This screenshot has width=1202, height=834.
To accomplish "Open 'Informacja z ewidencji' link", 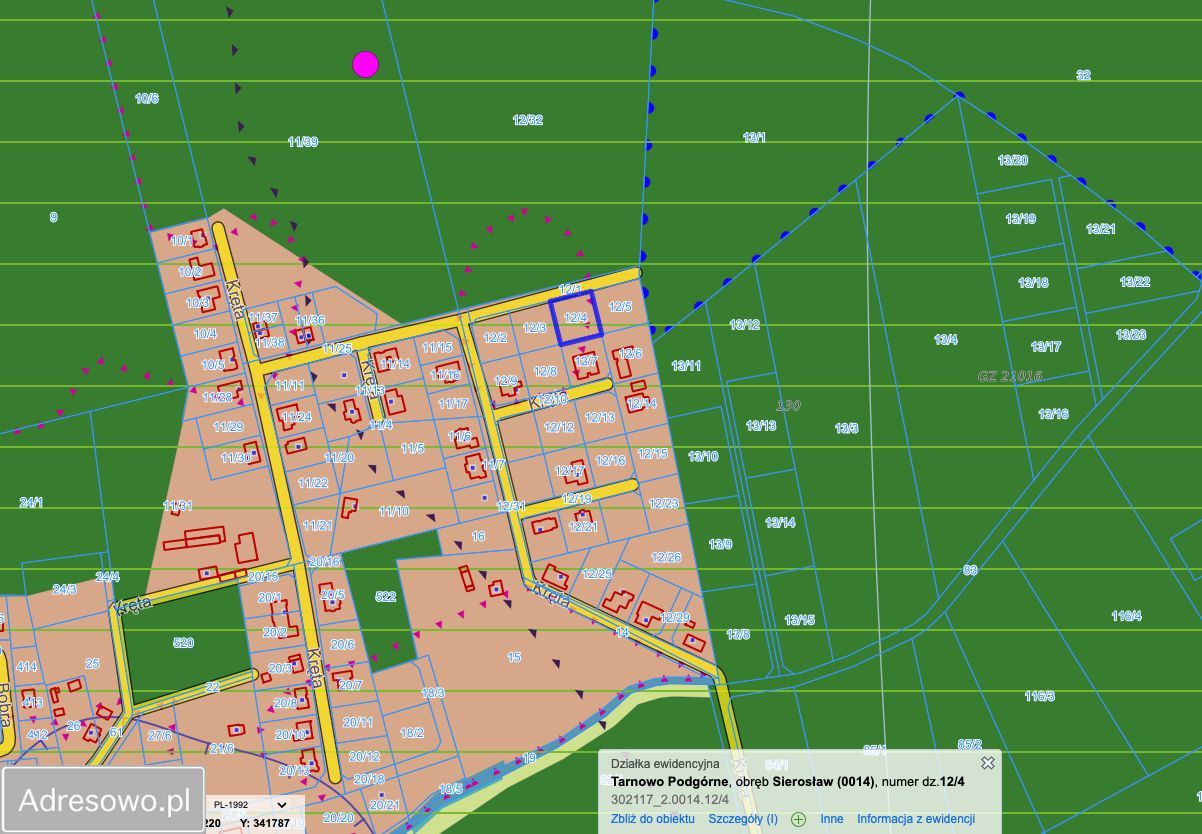I will tap(916, 819).
